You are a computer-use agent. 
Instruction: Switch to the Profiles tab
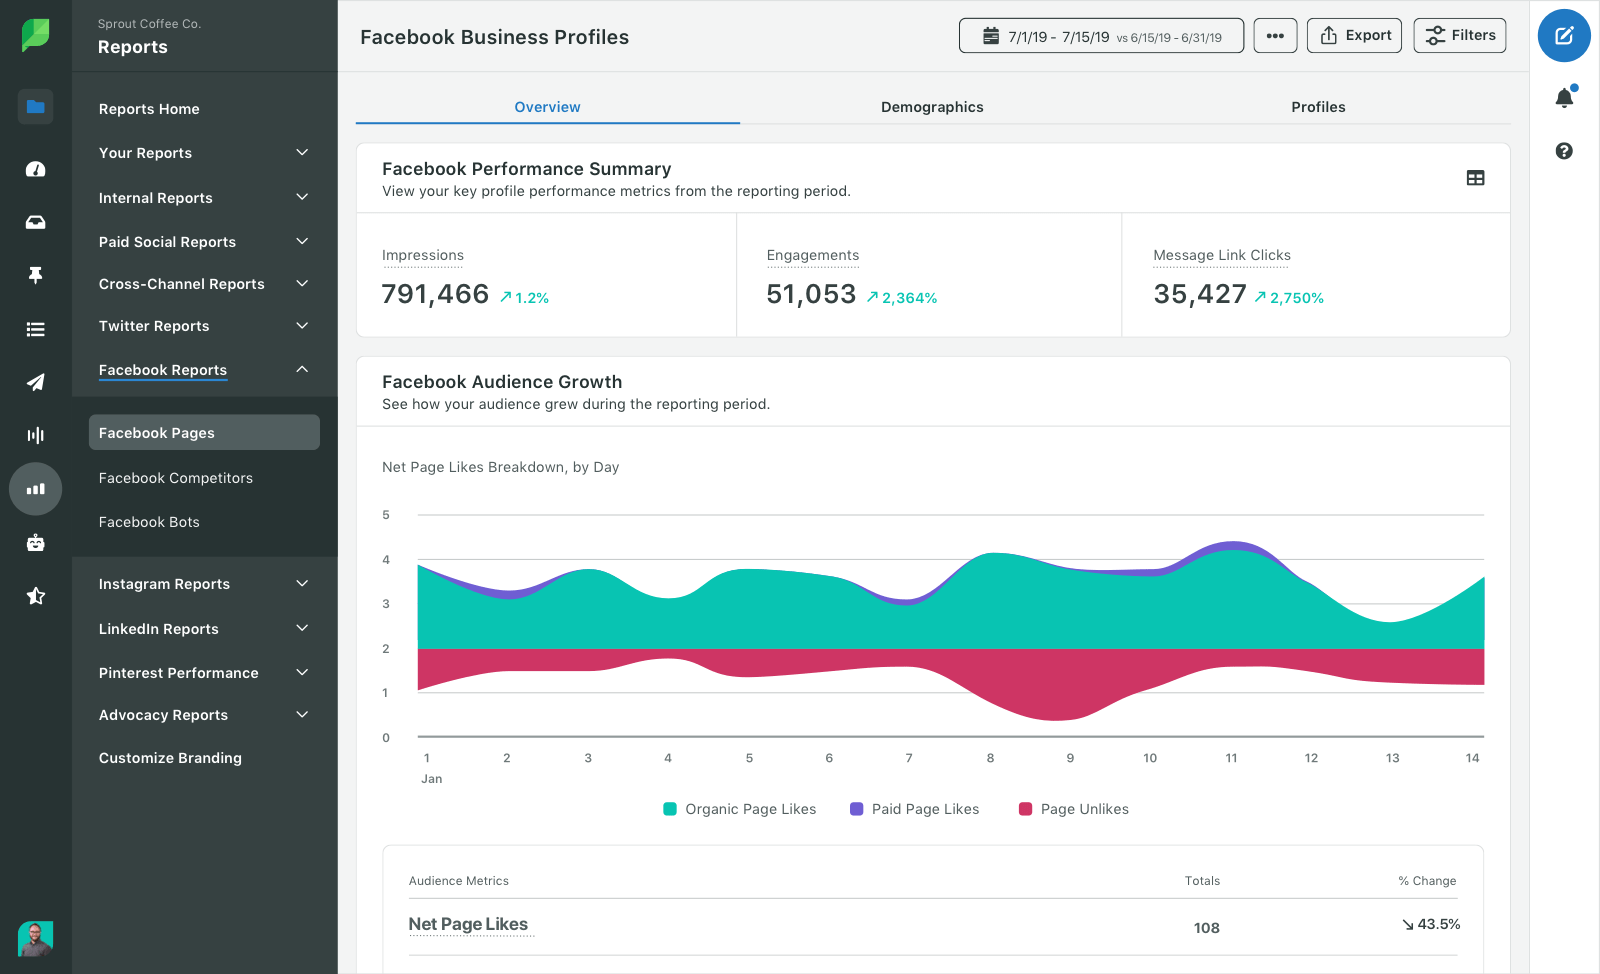point(1318,107)
